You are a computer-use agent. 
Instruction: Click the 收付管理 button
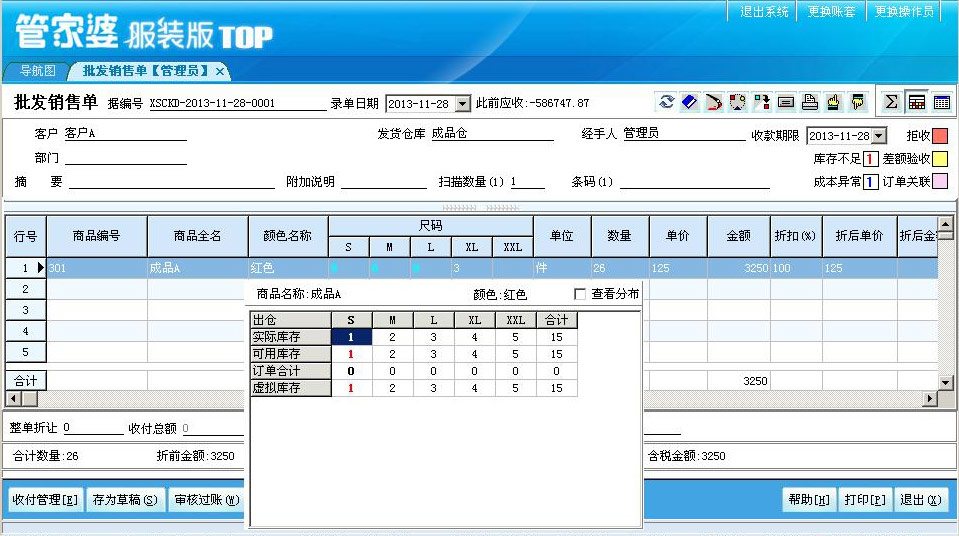pyautogui.click(x=45, y=500)
